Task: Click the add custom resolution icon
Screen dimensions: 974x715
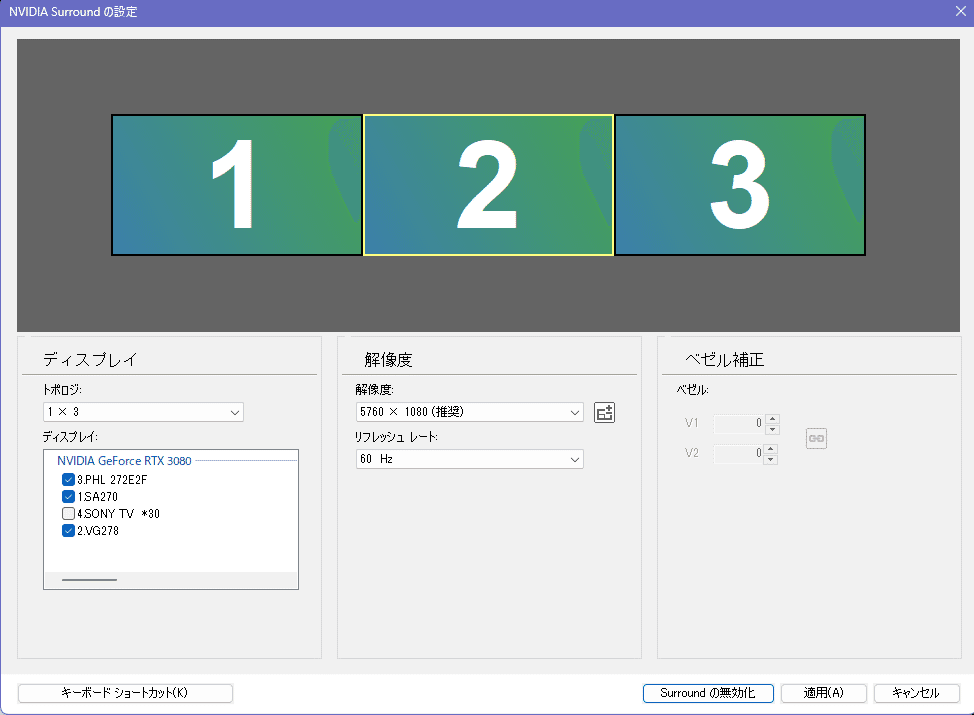Action: (604, 412)
